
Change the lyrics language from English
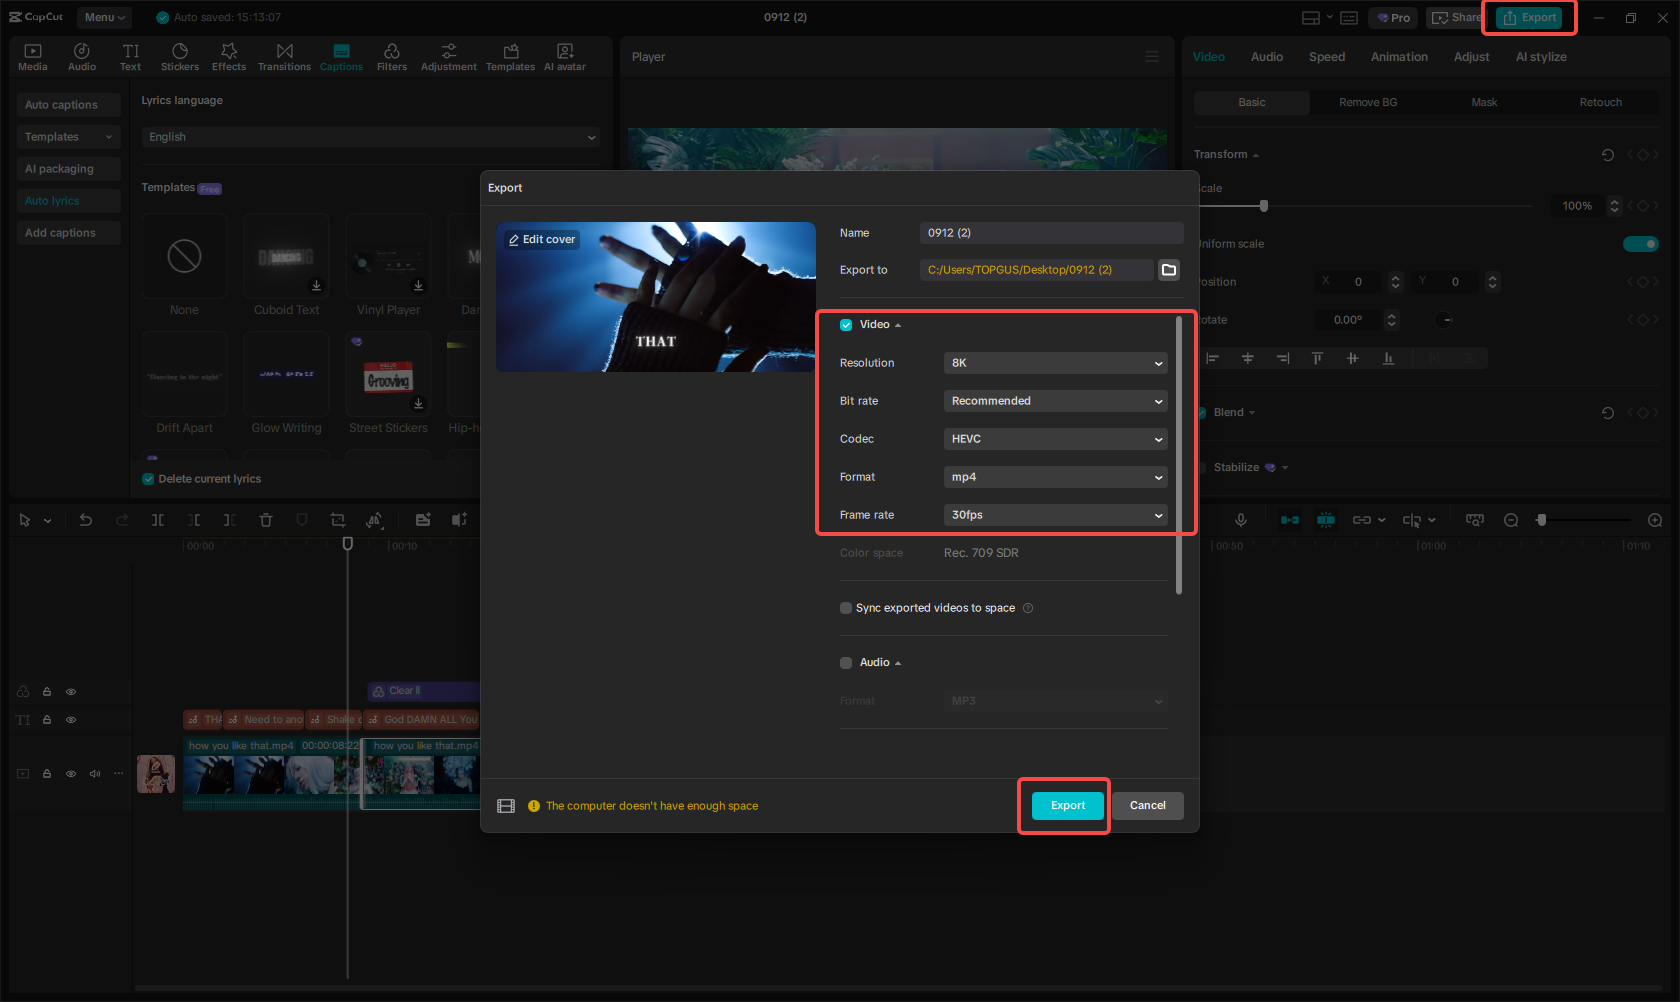point(371,136)
